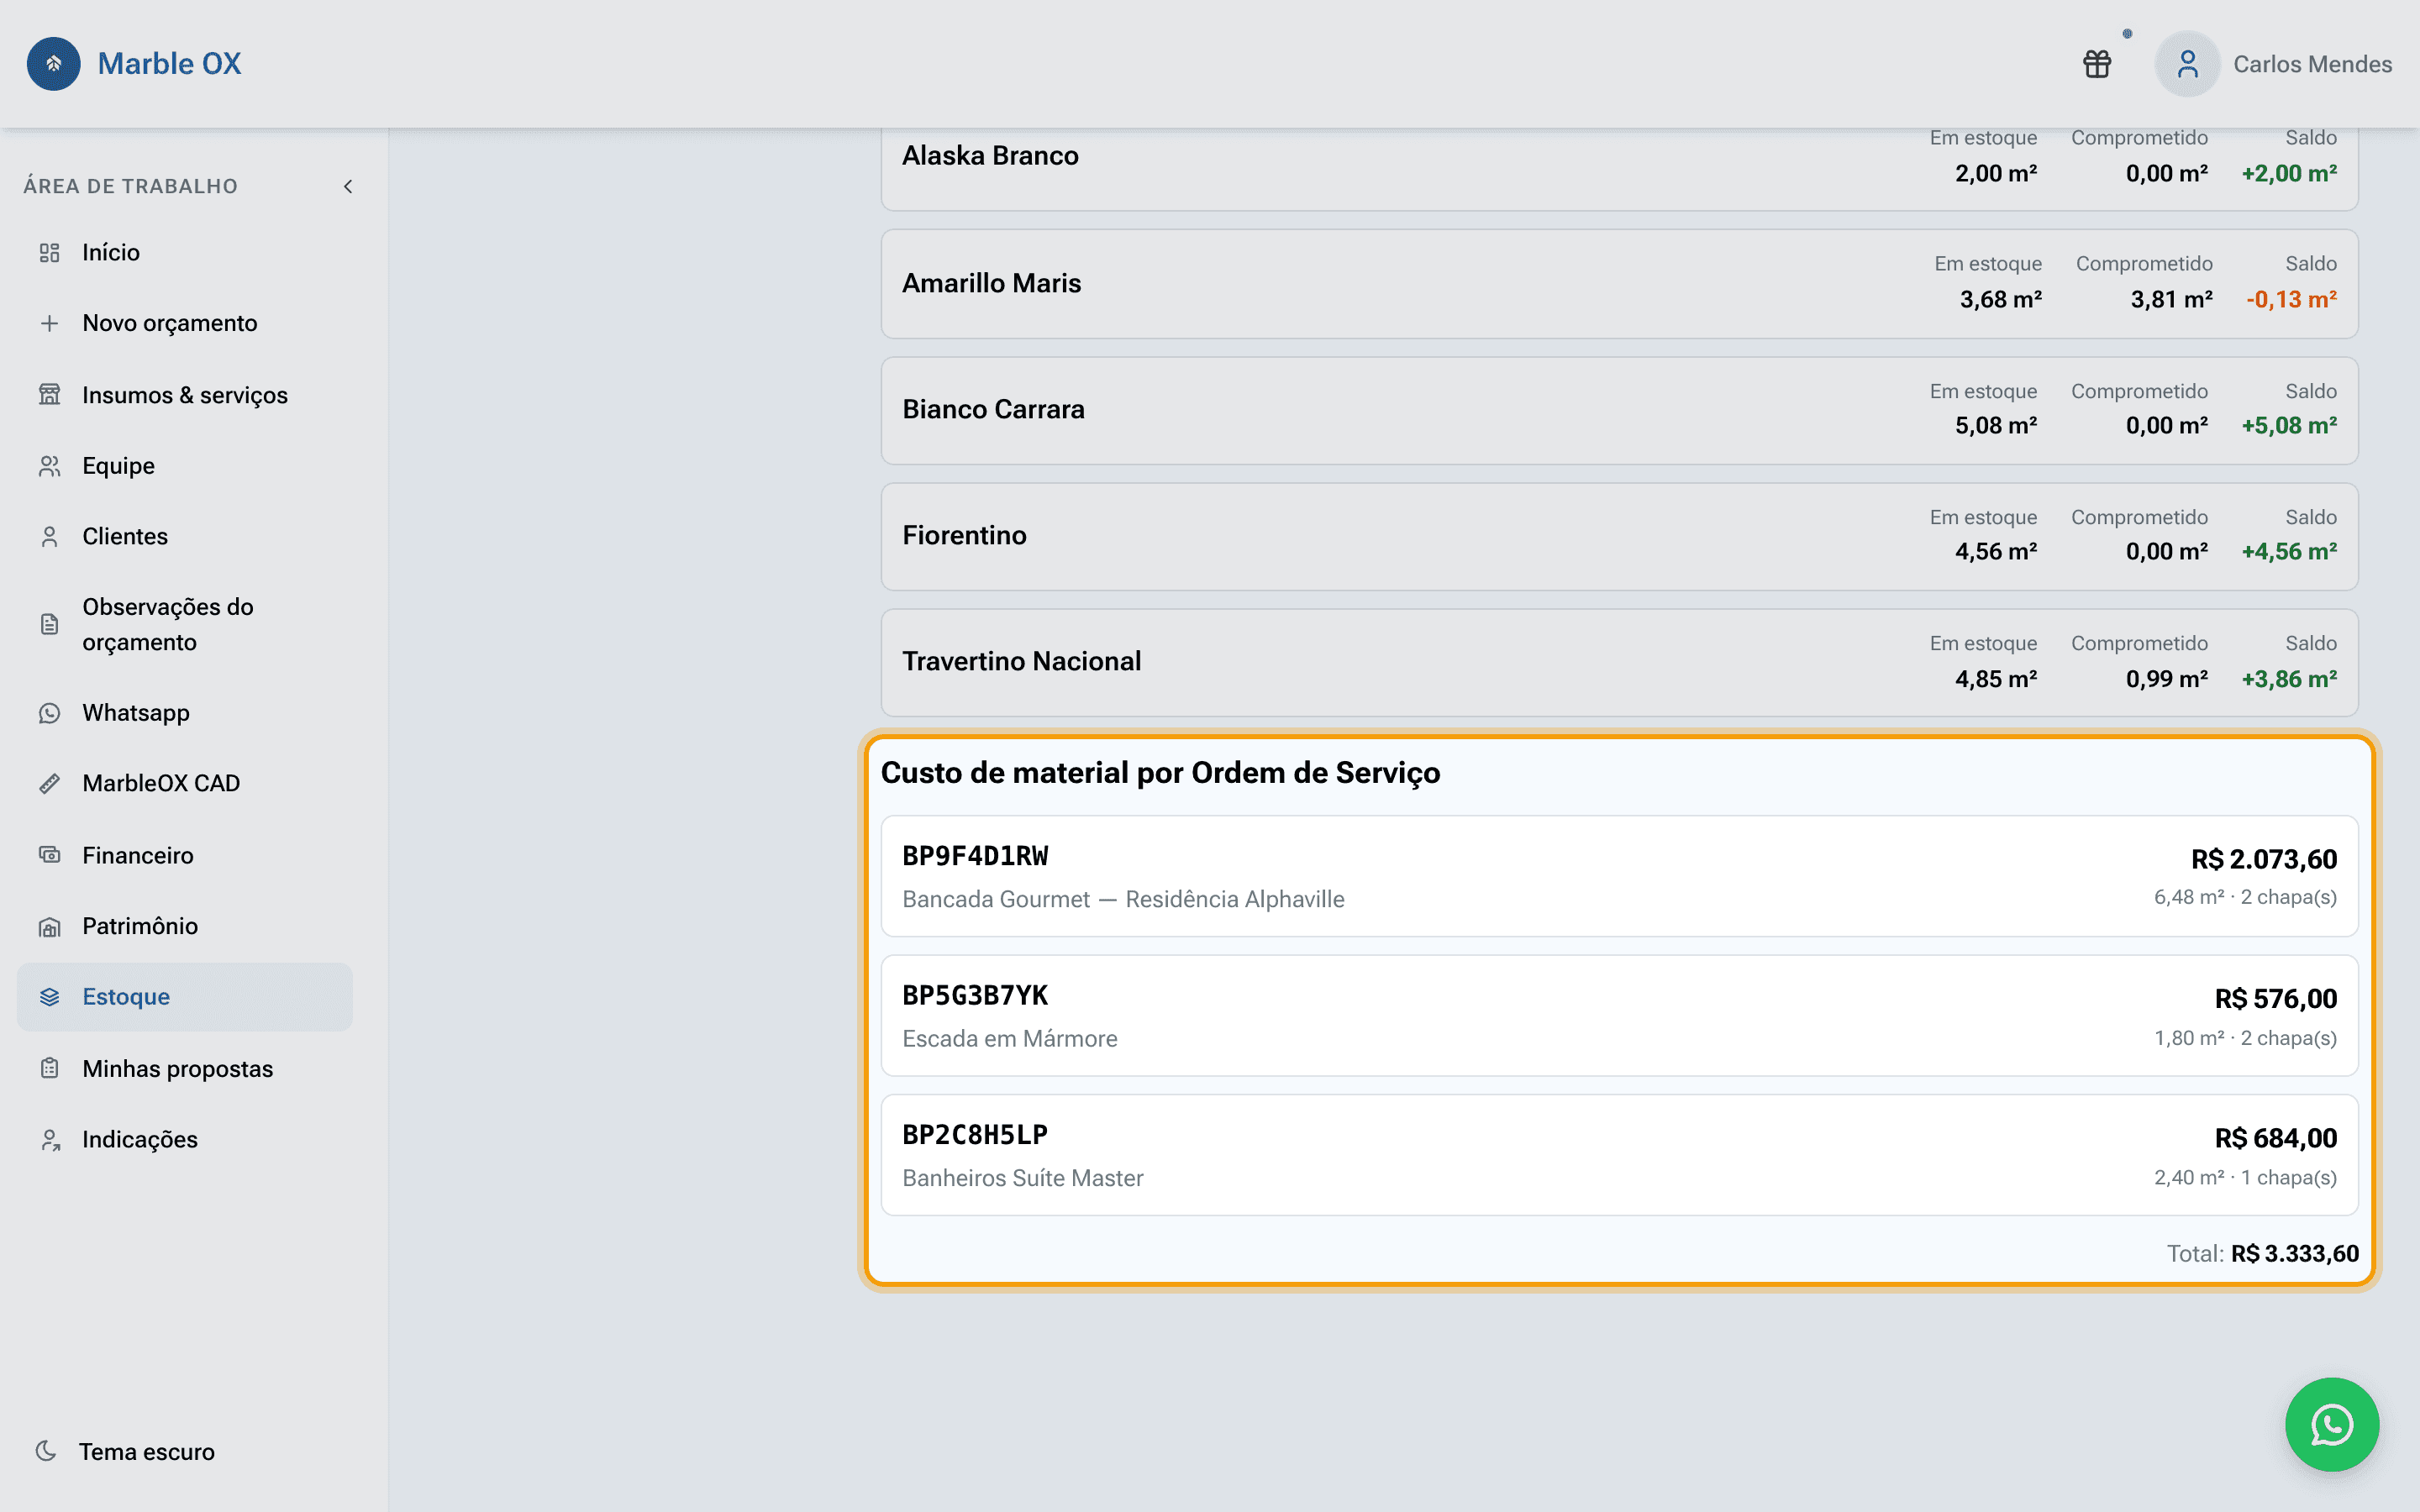Click the Banheiros Suíte Master description
This screenshot has height=1512, width=2420.
(x=1023, y=1178)
